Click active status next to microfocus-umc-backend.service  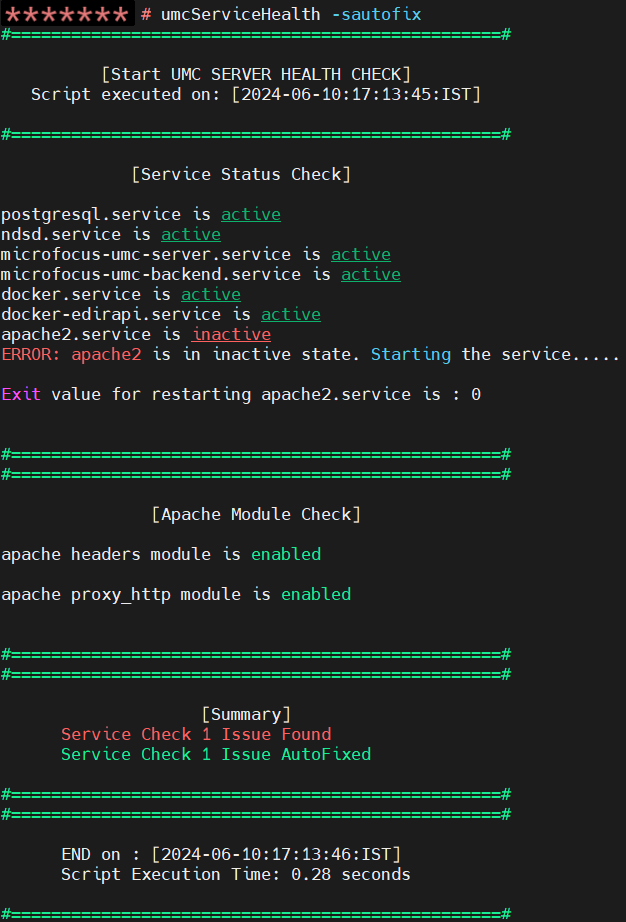pos(370,274)
